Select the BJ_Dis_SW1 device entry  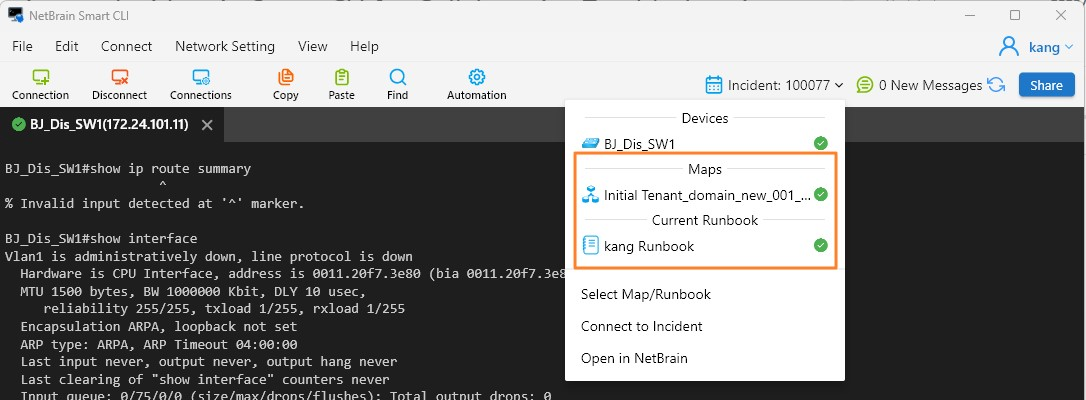pos(705,143)
